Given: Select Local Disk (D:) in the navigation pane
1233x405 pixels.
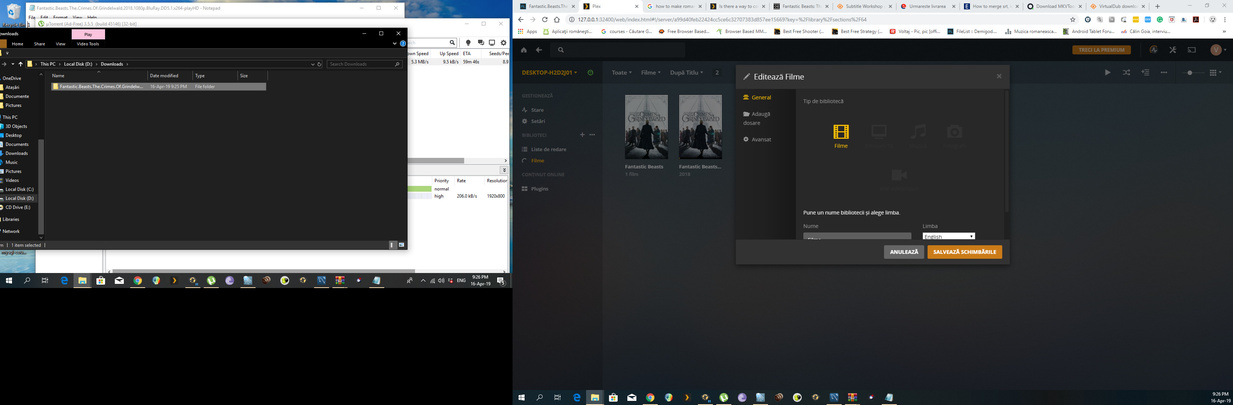Looking at the screenshot, I should click(19, 198).
